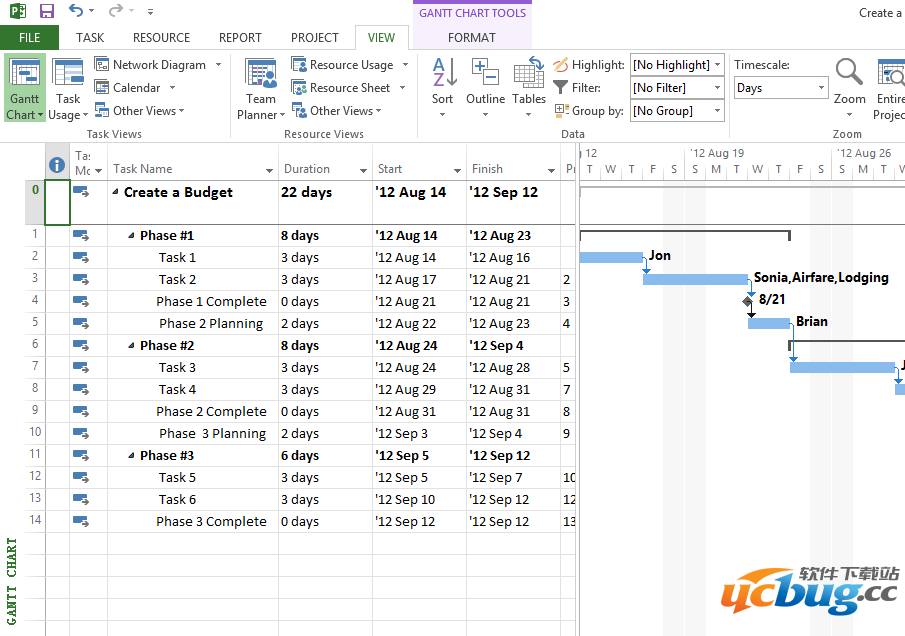Screen dimensions: 905x636
Task: Expand Resource Sheet dropdown arrow
Action: pyautogui.click(x=402, y=88)
